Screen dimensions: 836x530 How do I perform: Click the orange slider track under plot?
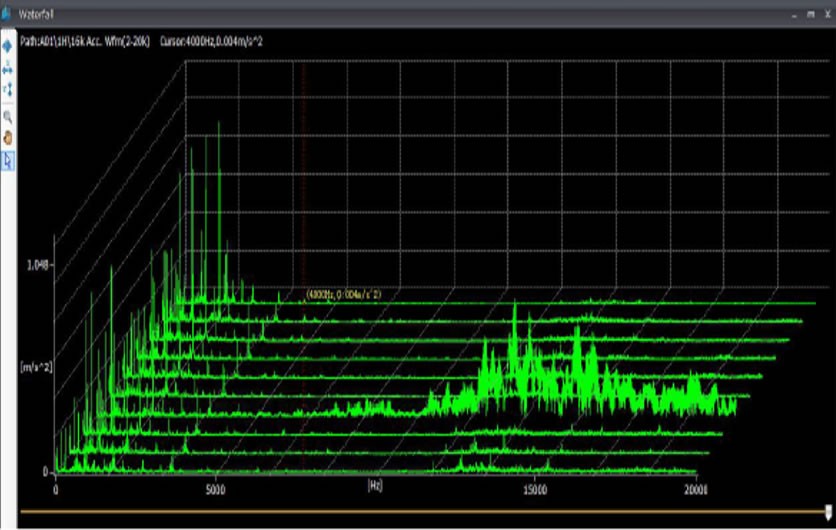[423, 511]
